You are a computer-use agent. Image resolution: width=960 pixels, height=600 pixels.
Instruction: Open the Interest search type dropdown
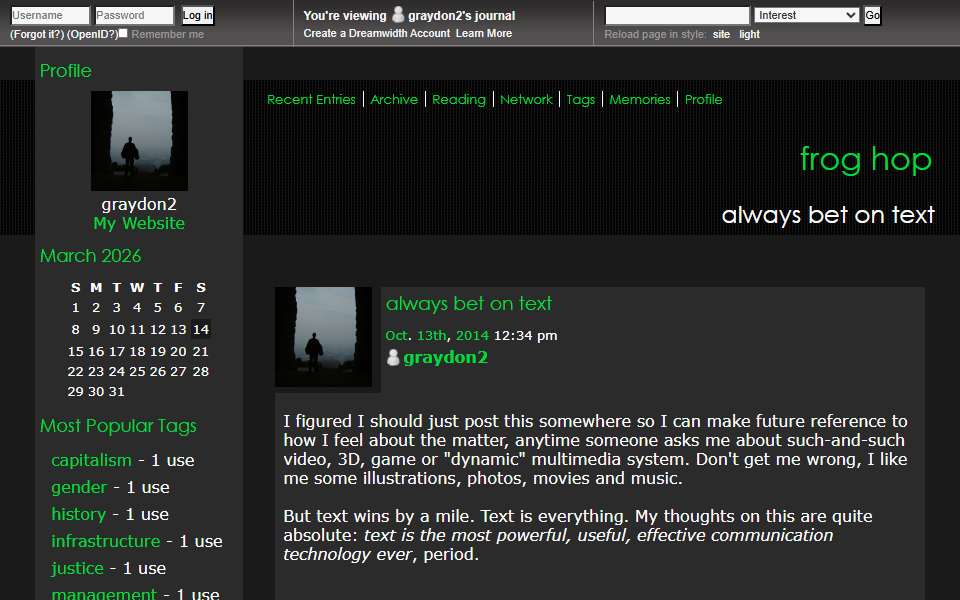806,15
